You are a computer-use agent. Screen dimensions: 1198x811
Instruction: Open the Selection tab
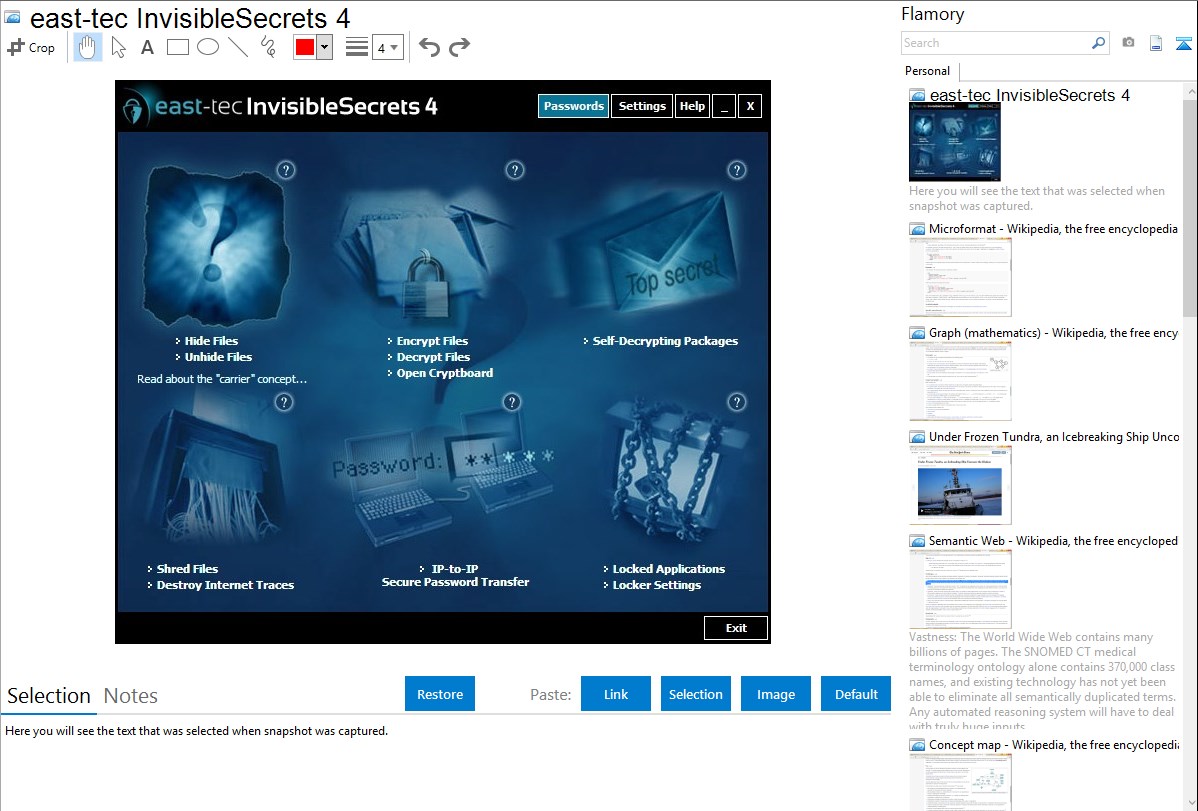point(49,696)
